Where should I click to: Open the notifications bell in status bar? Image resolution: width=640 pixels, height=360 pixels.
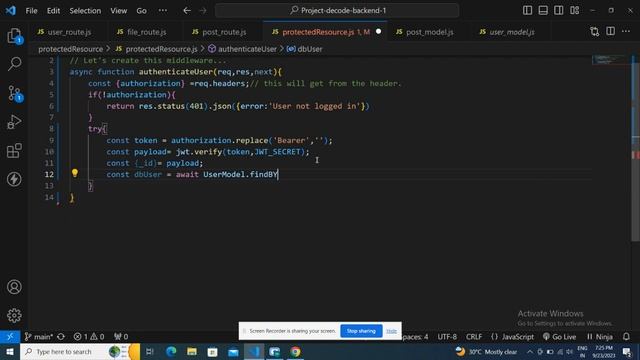click(x=626, y=337)
